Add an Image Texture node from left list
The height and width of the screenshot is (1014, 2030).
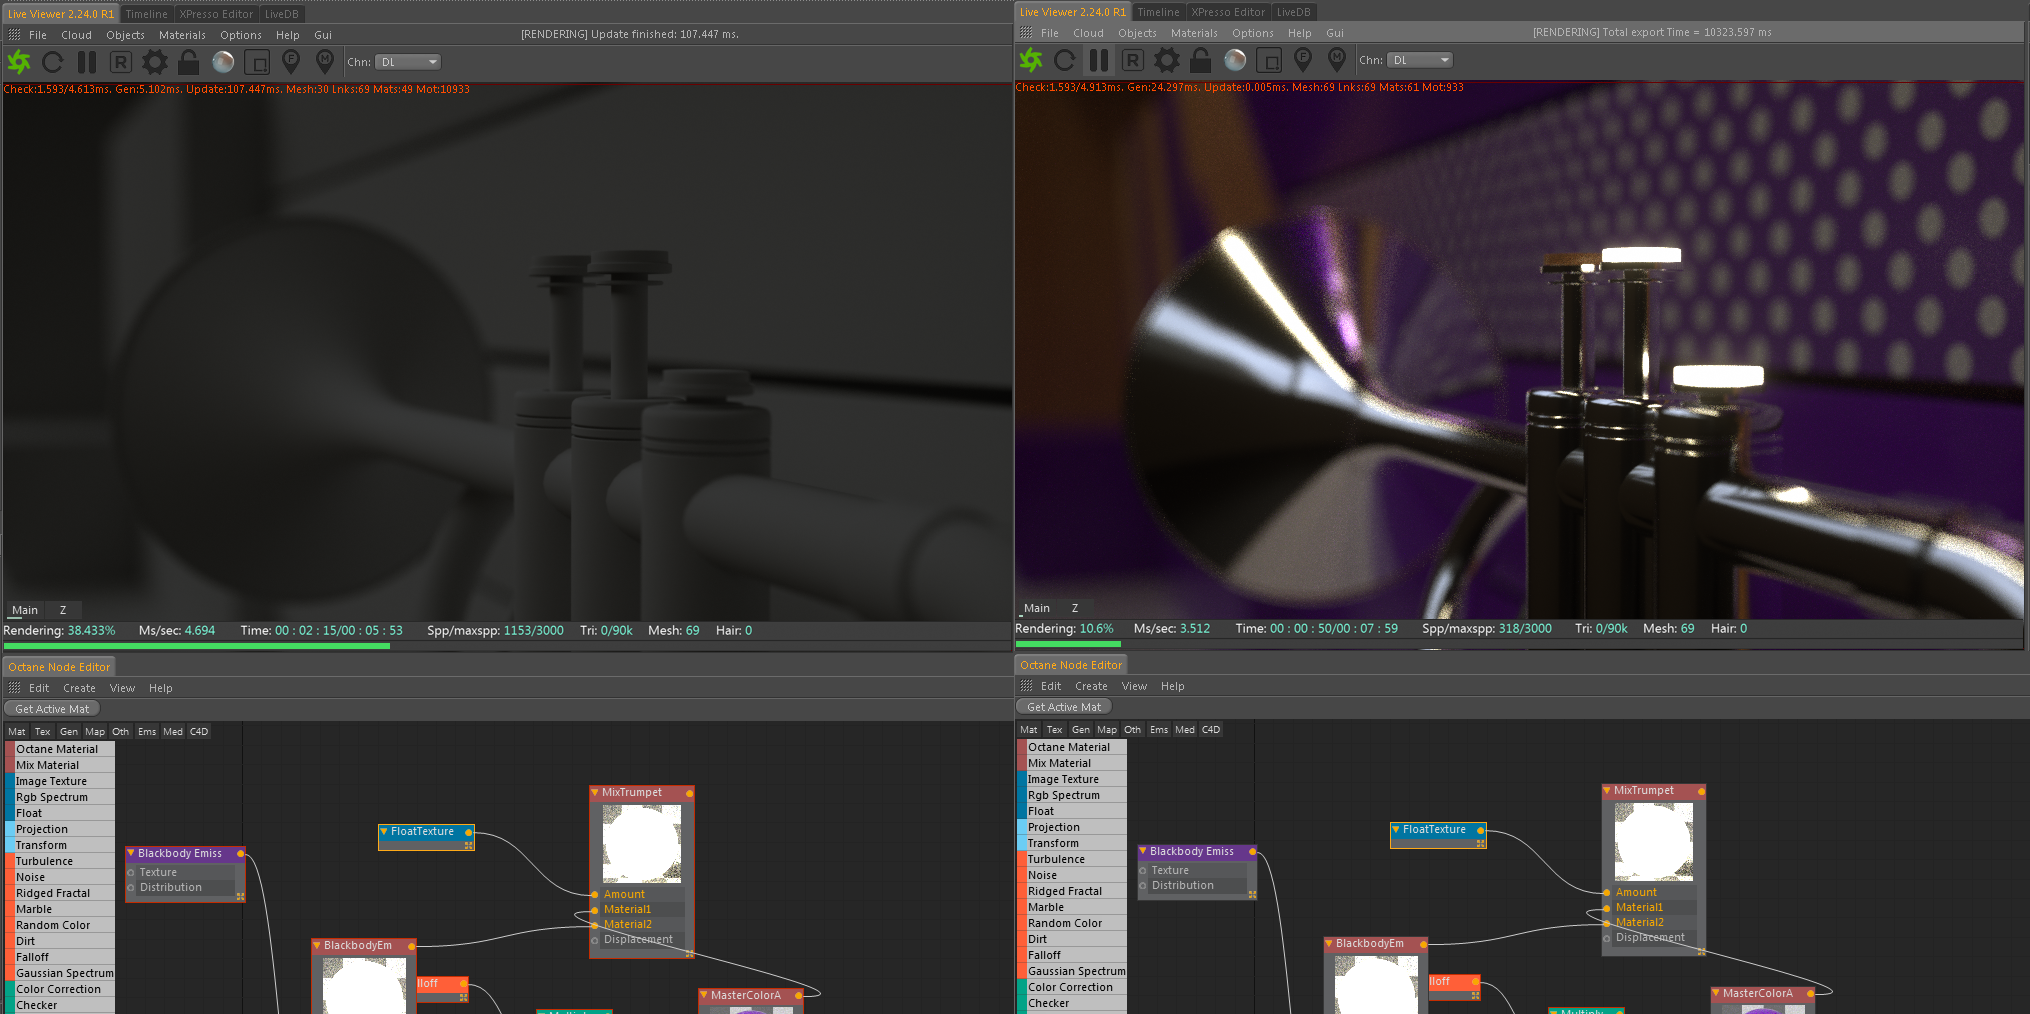[x=60, y=781]
